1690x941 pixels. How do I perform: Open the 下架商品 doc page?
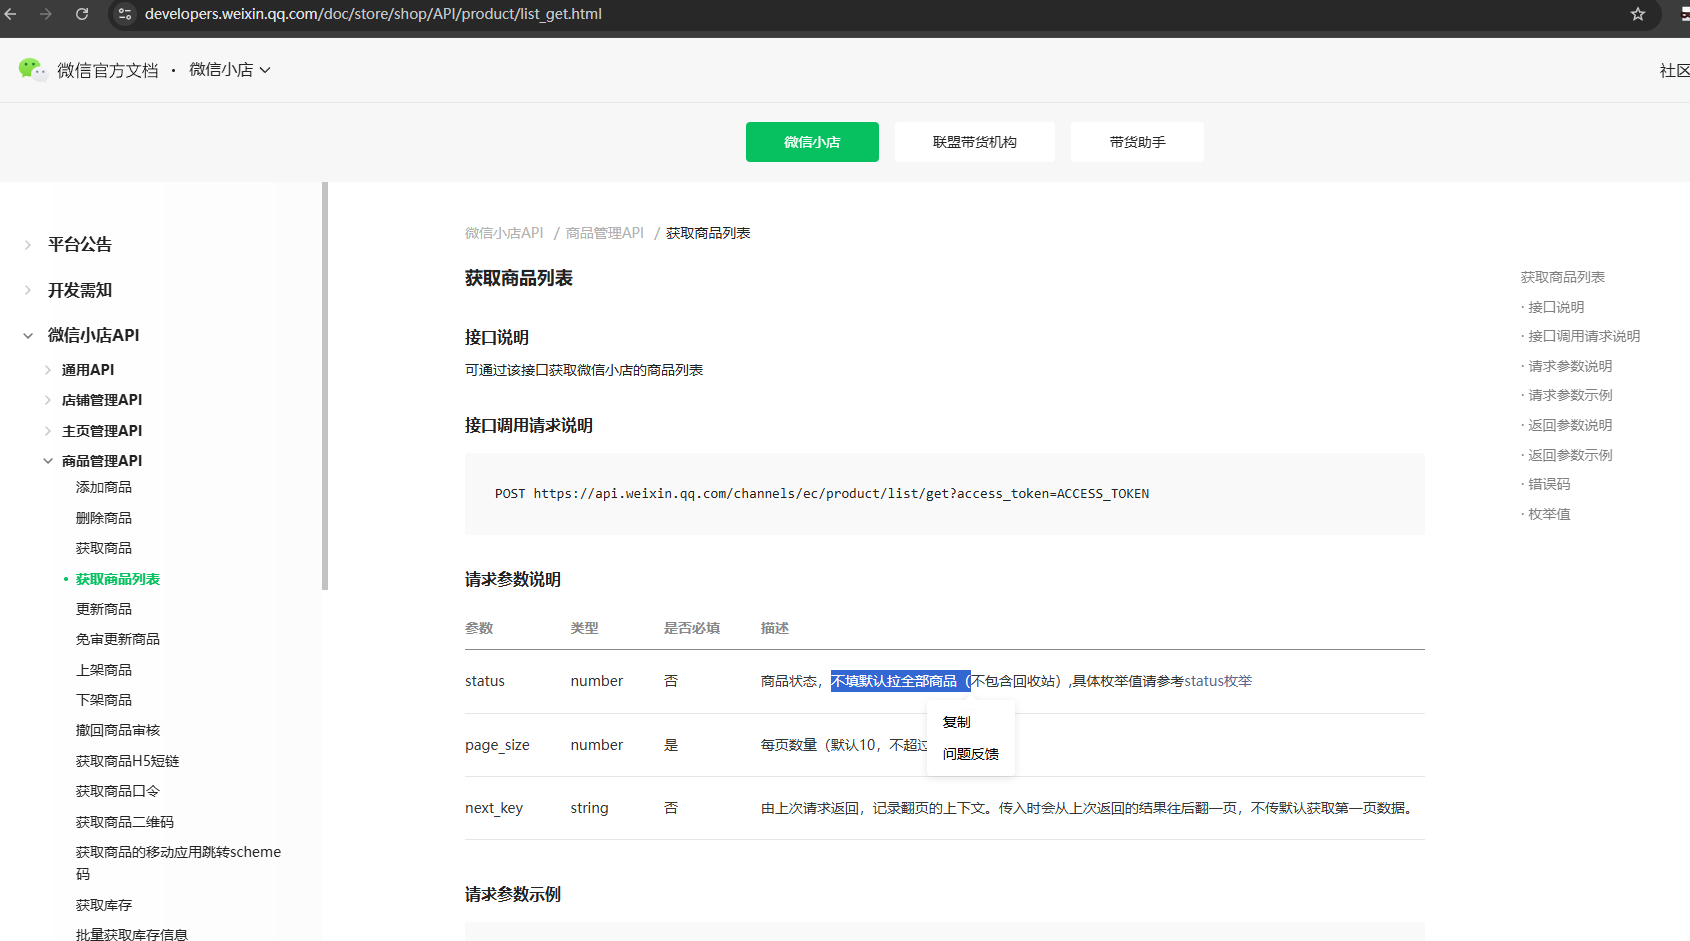point(104,701)
